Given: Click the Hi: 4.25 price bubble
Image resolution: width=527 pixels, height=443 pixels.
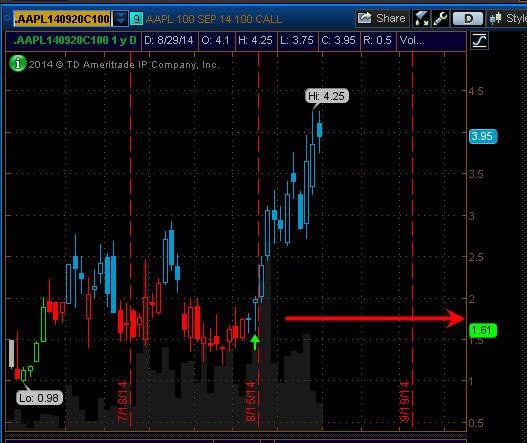Looking at the screenshot, I should pos(326,96).
